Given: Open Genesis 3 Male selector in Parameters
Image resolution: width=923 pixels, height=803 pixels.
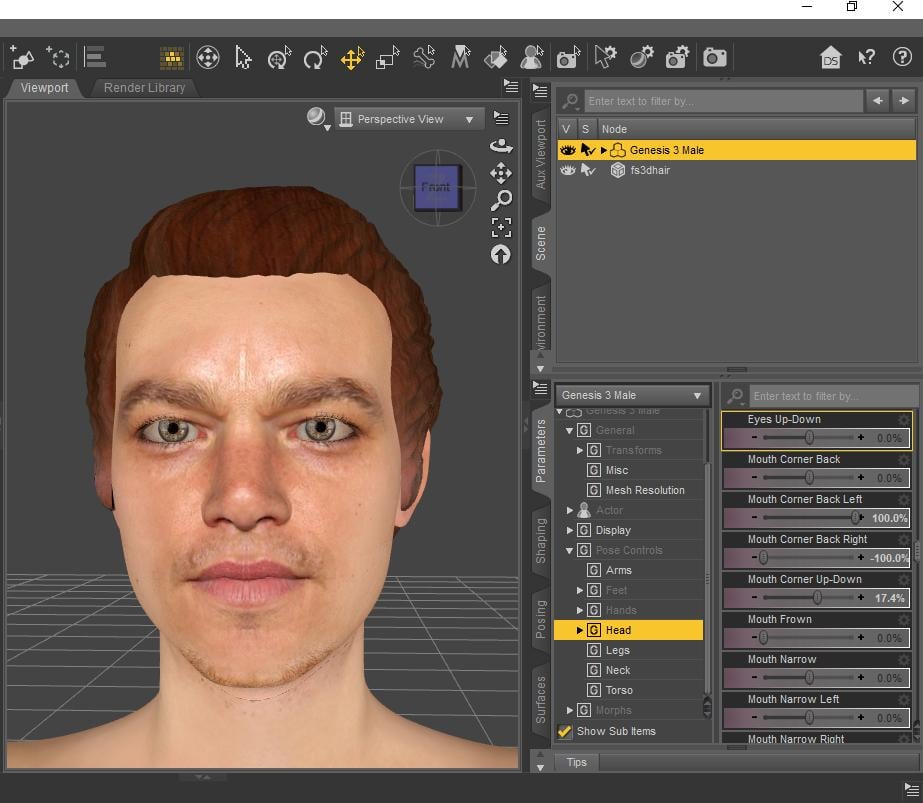Looking at the screenshot, I should [632, 395].
